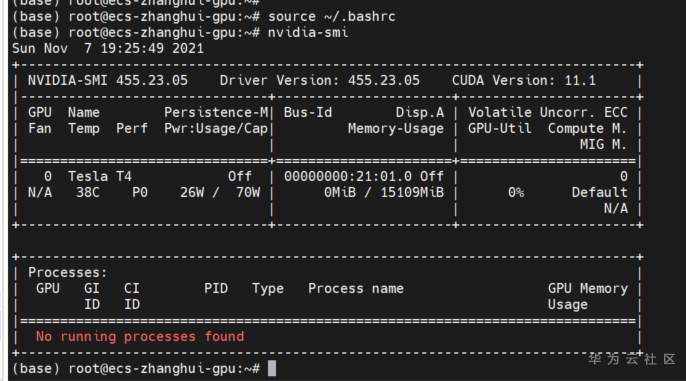Click the 26W / 70W power reading

click(x=220, y=192)
